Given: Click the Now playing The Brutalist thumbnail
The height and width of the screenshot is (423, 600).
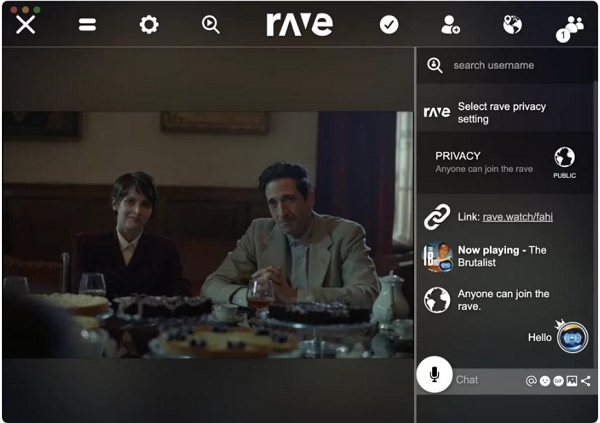Looking at the screenshot, I should [437, 258].
